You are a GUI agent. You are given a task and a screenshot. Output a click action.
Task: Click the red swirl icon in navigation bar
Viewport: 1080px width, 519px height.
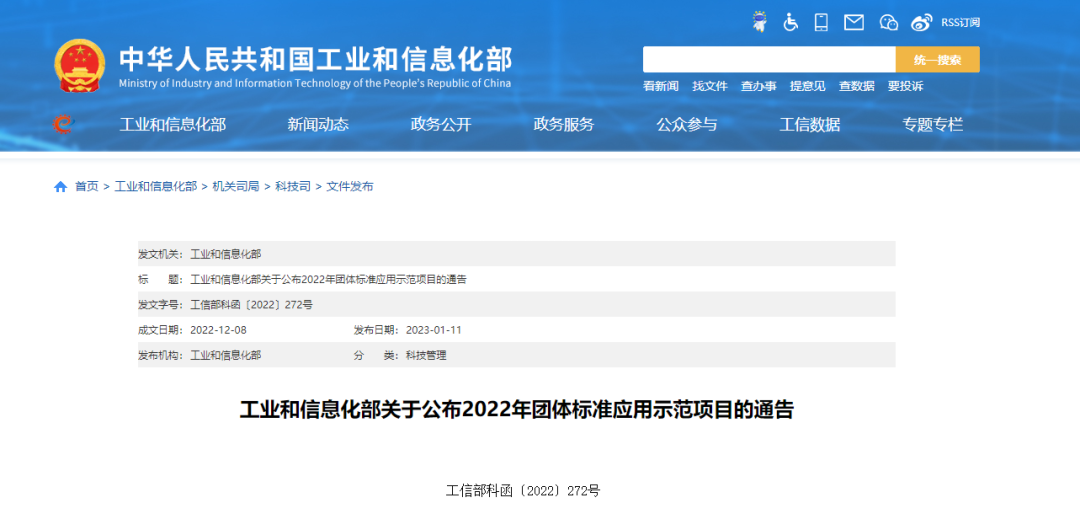pyautogui.click(x=63, y=124)
